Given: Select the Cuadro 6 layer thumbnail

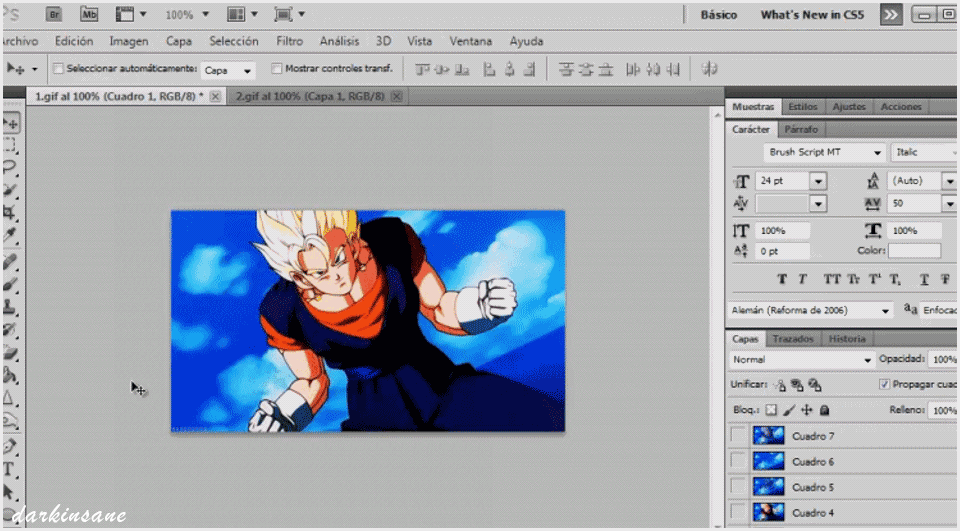Looking at the screenshot, I should (768, 461).
